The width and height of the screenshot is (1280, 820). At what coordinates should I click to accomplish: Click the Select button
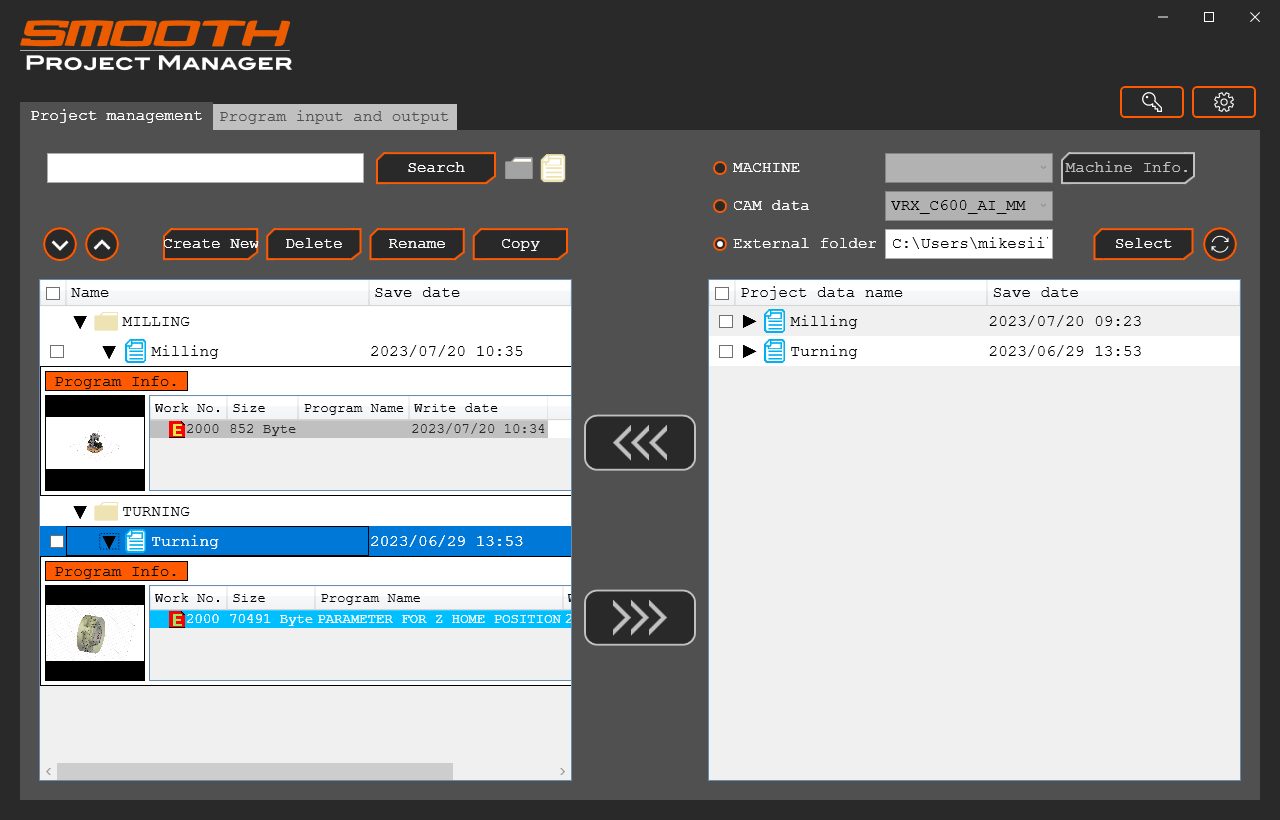click(1143, 244)
